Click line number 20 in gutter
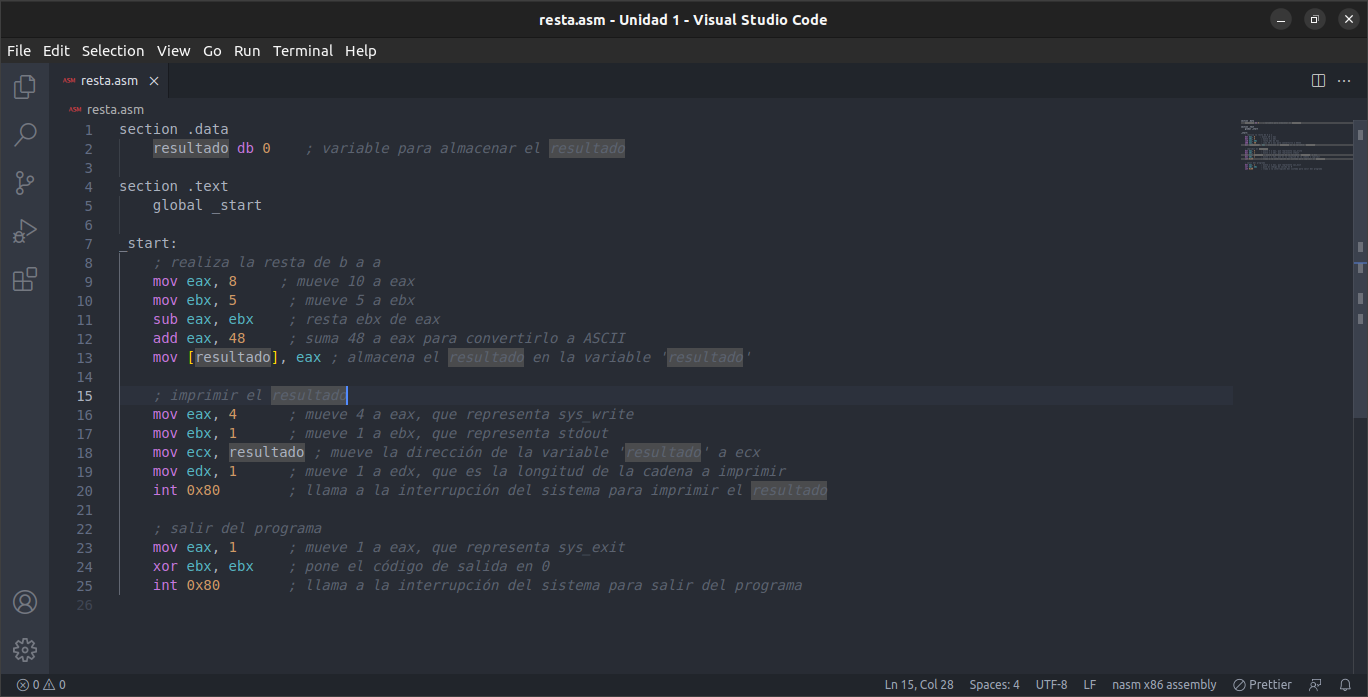 84,491
